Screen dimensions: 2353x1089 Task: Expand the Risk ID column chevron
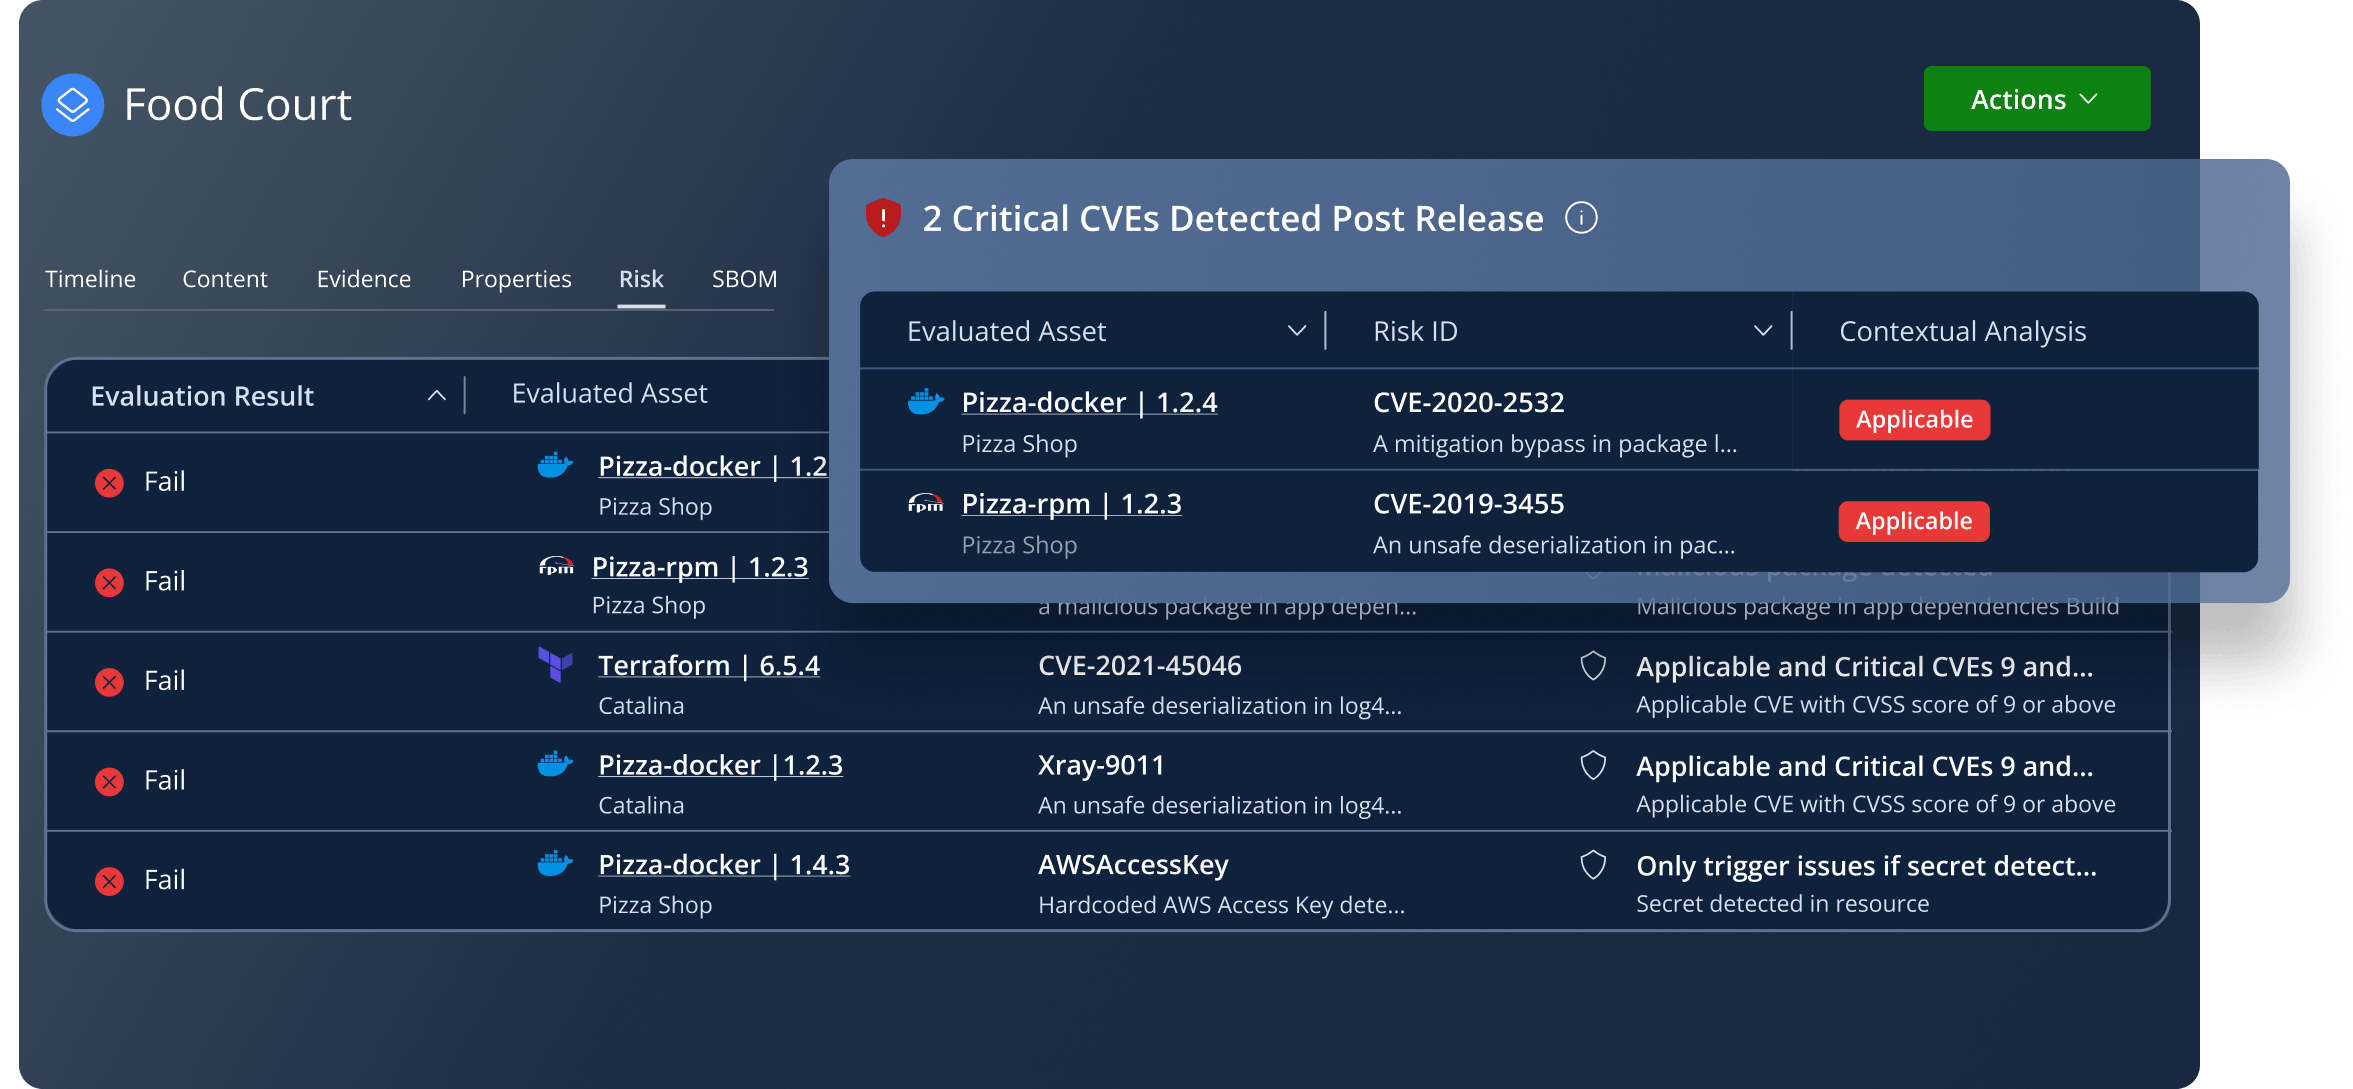click(1763, 331)
